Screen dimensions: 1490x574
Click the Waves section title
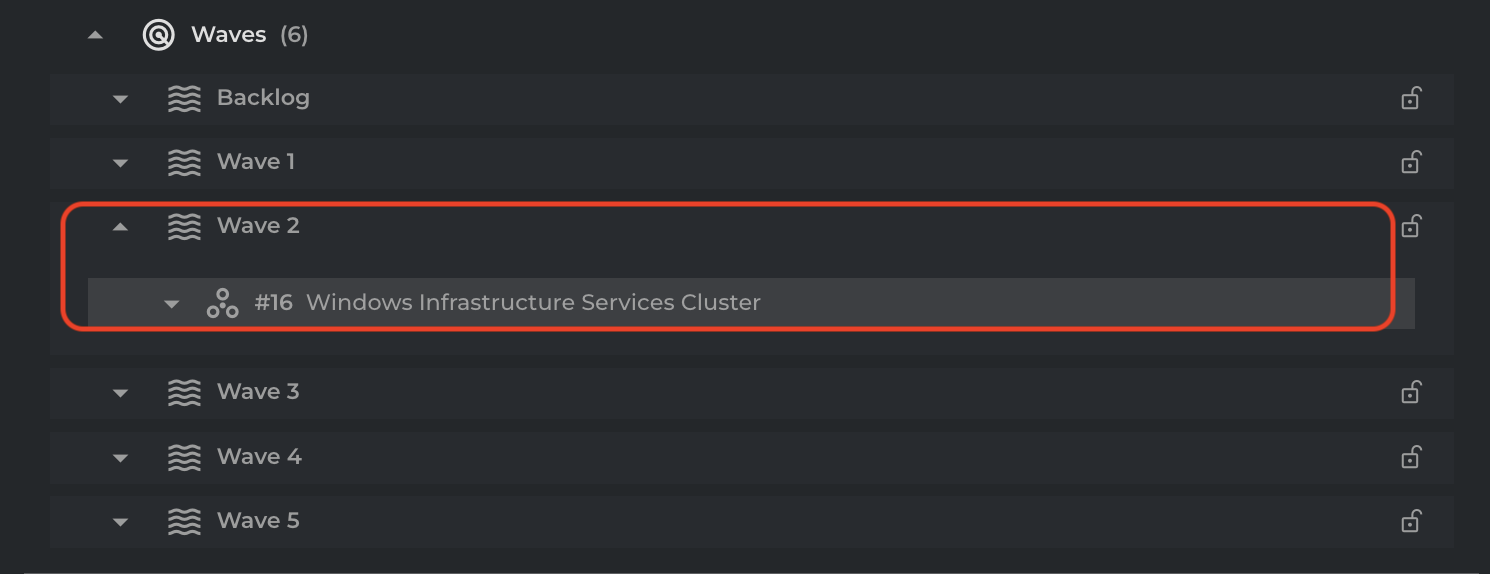(229, 35)
